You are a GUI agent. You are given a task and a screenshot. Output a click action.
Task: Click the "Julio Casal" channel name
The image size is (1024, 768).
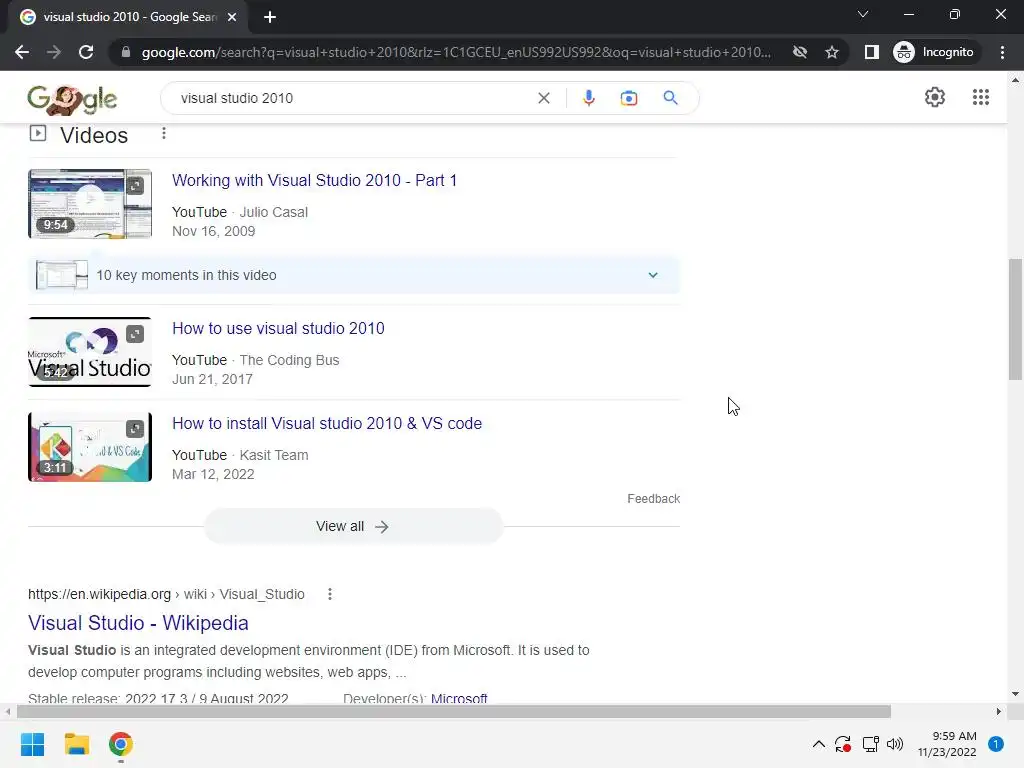274,212
